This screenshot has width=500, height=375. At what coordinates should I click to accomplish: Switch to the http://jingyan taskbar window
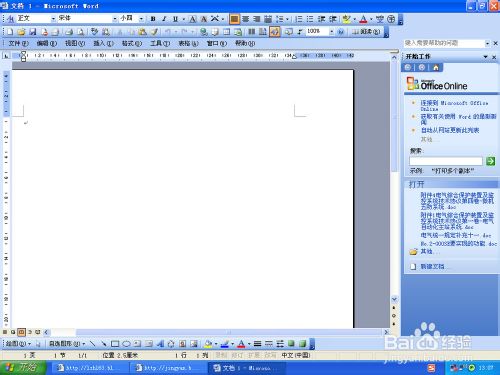167,368
